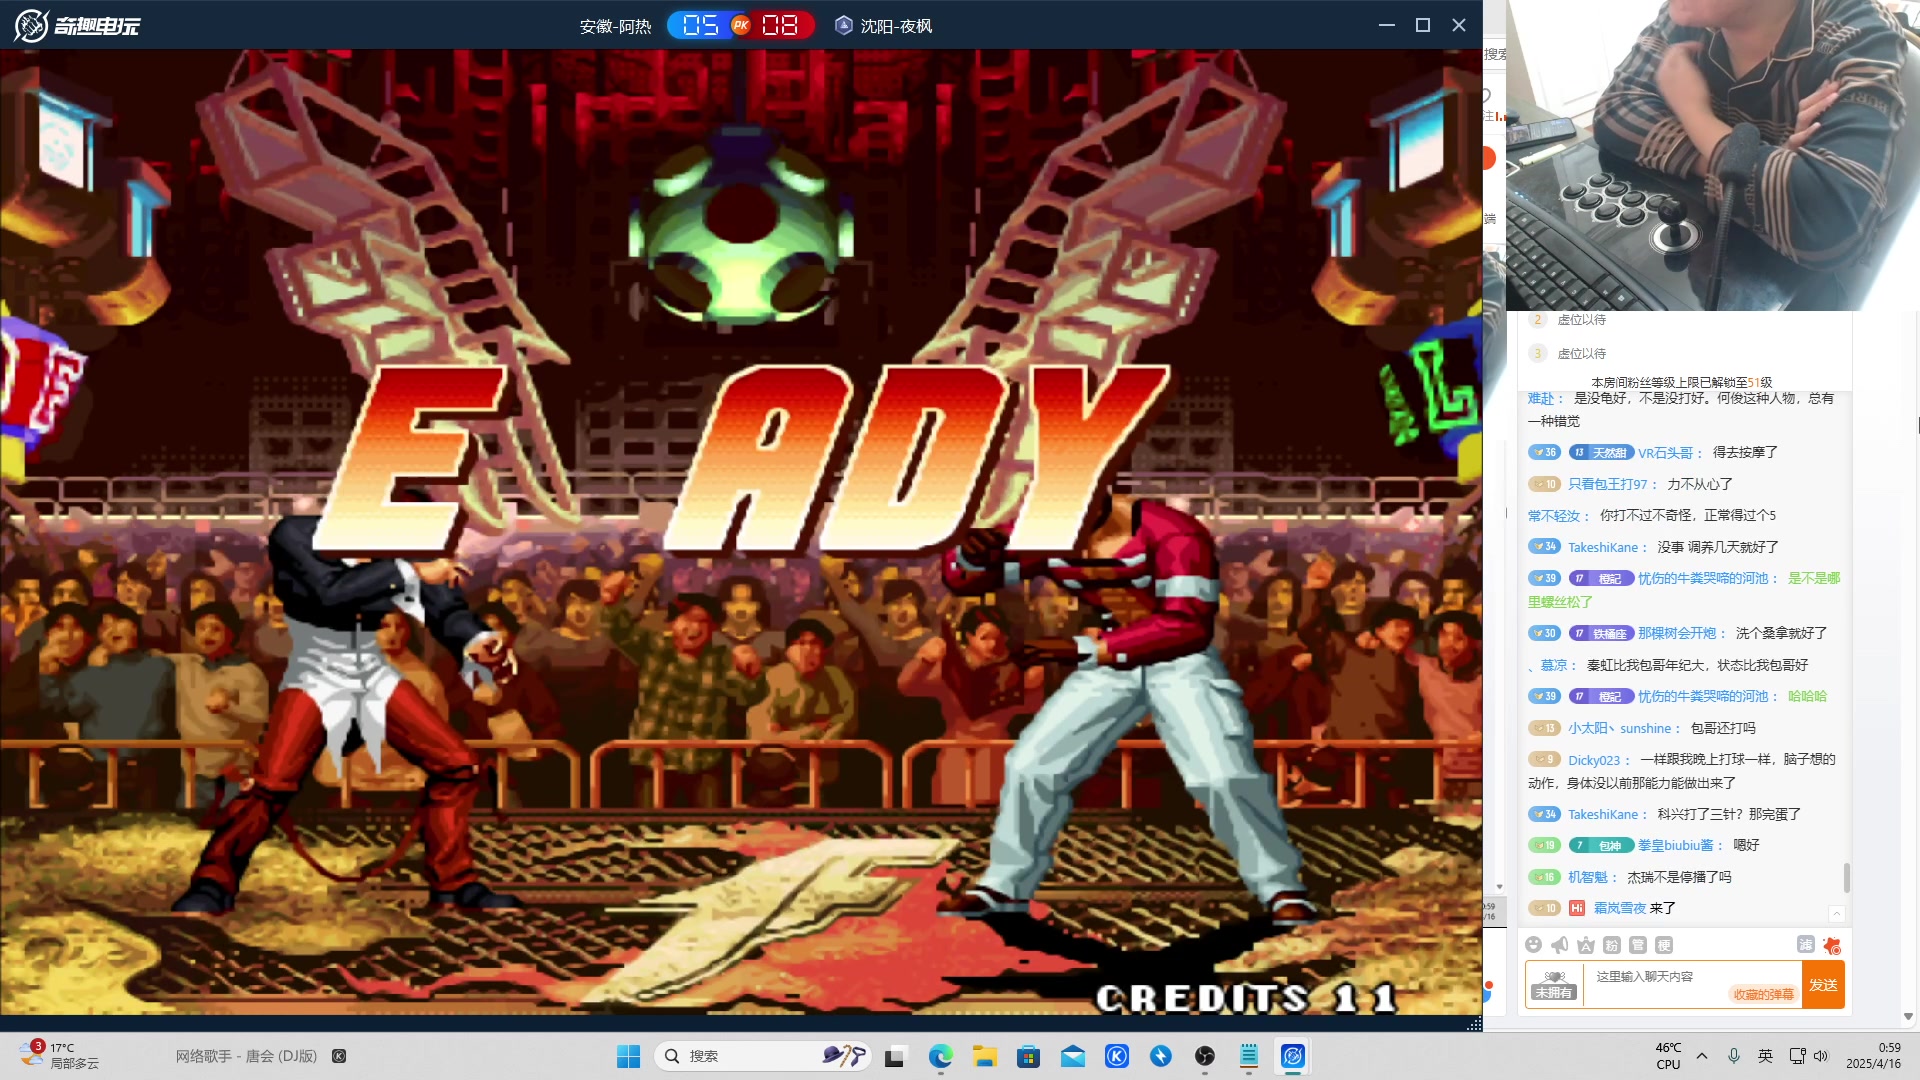Click player name 安徽-阿热 in the title bar

pos(615,26)
